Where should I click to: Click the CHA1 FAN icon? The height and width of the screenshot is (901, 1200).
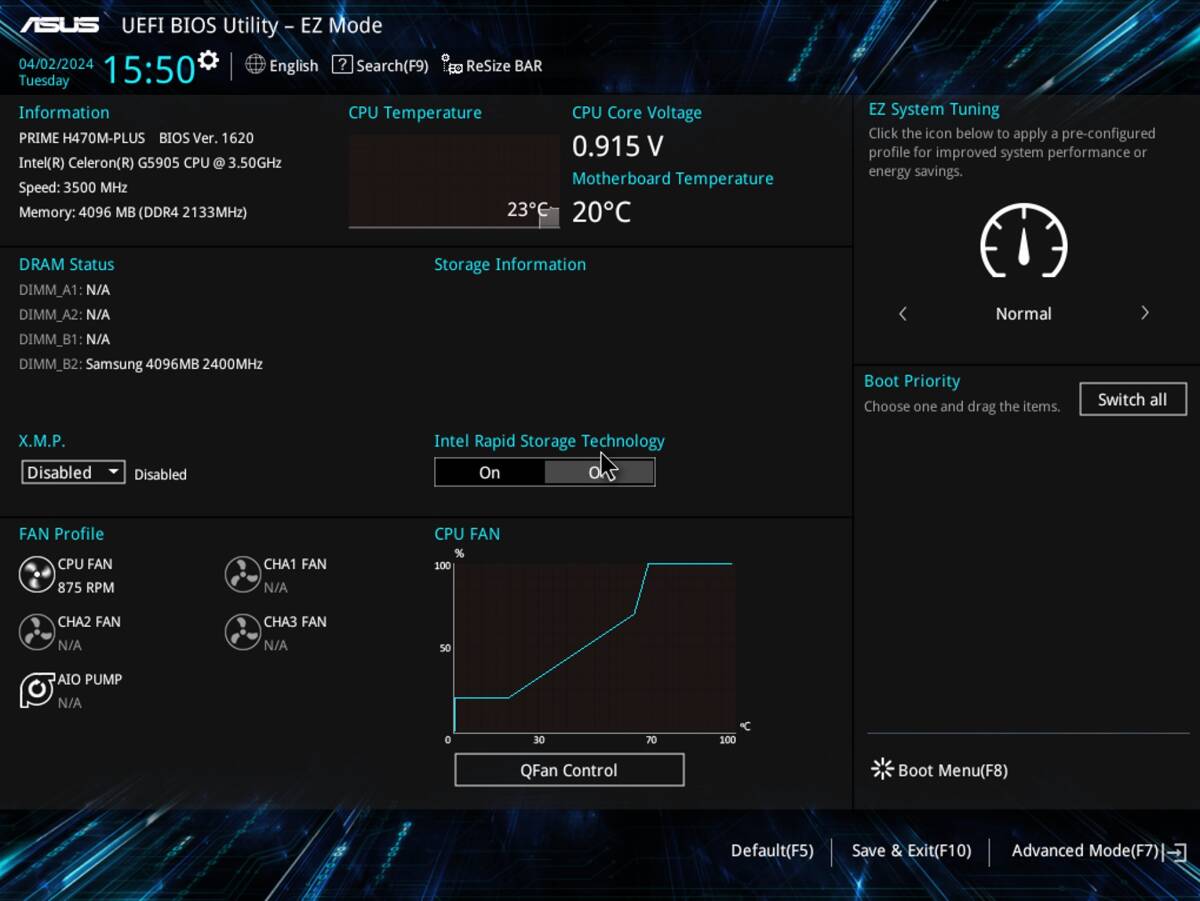coord(242,575)
